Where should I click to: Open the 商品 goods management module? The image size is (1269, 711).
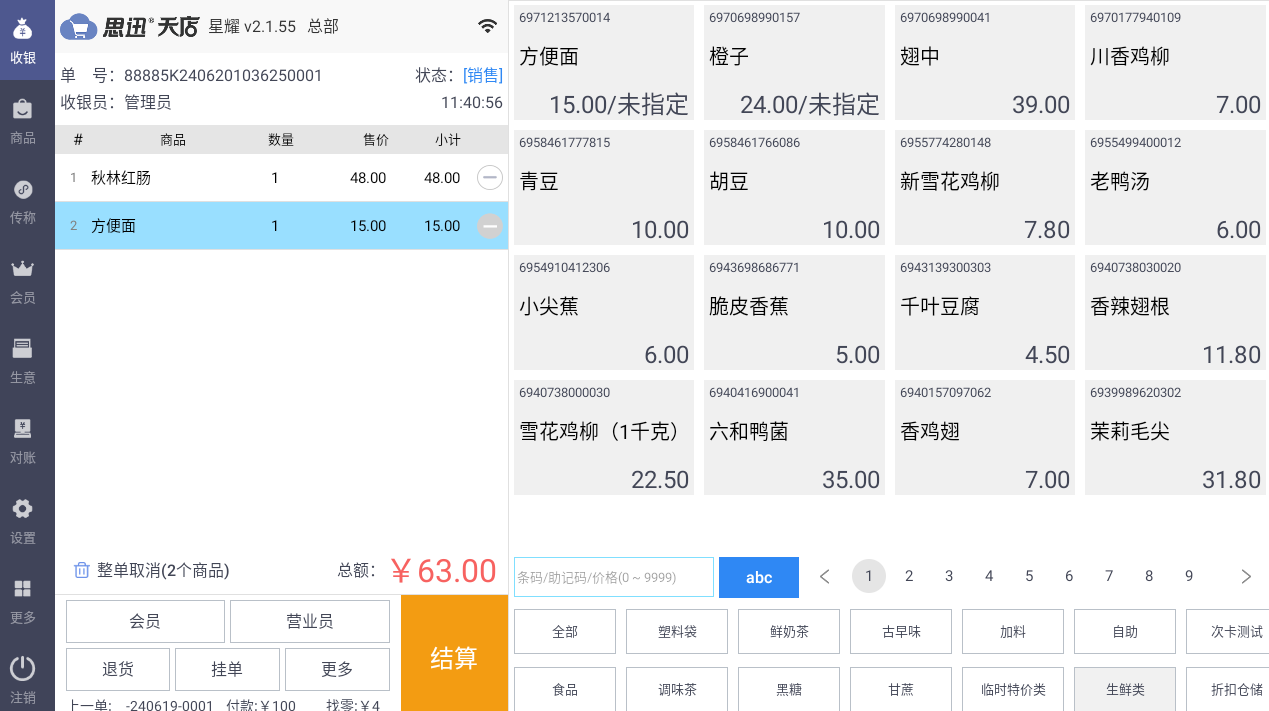coord(25,120)
